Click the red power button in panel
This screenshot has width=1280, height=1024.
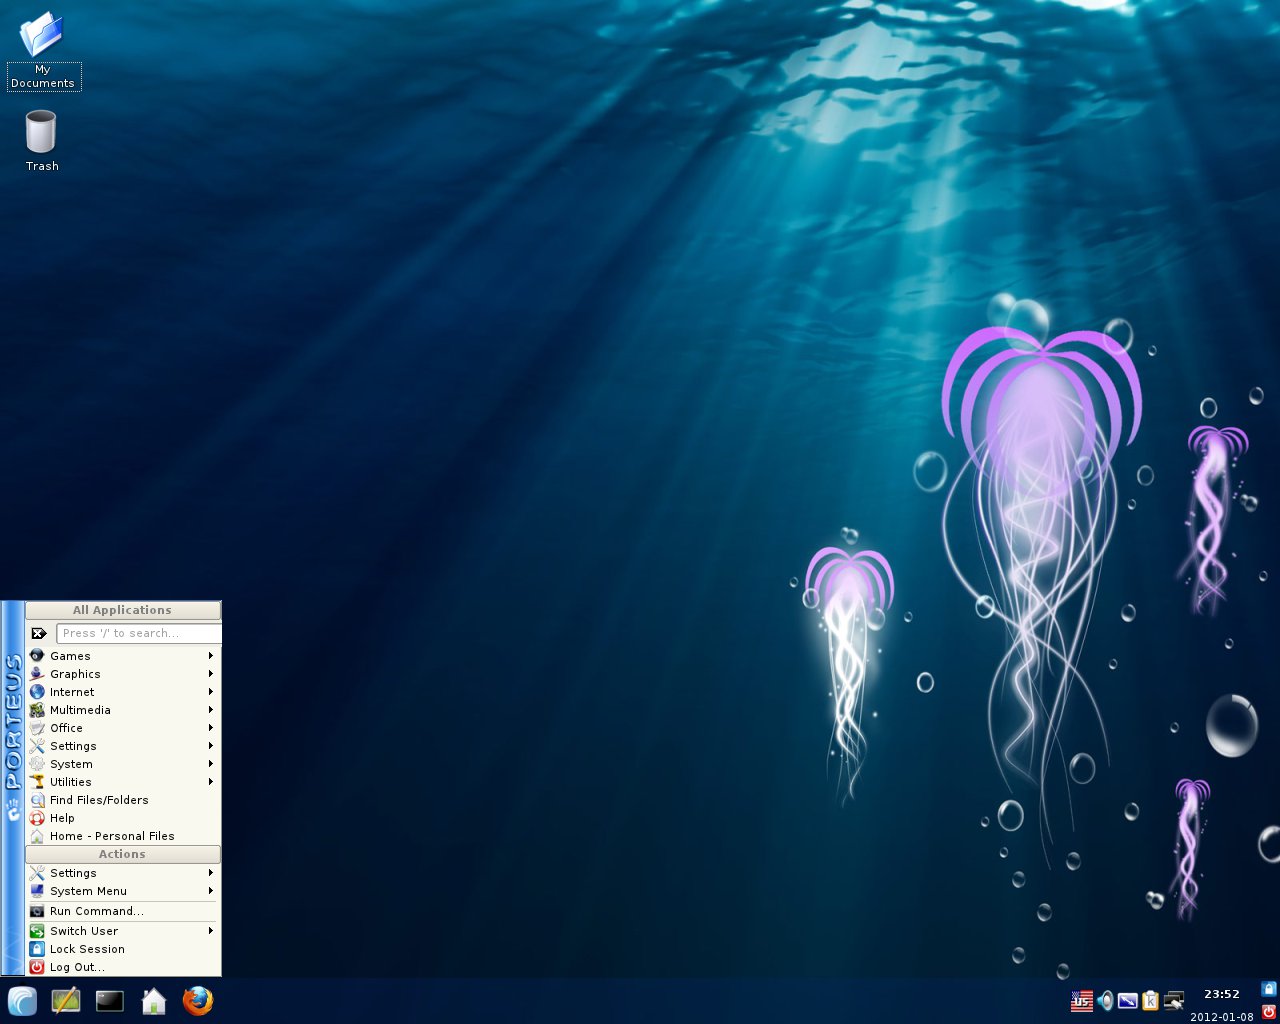pos(1269,1012)
